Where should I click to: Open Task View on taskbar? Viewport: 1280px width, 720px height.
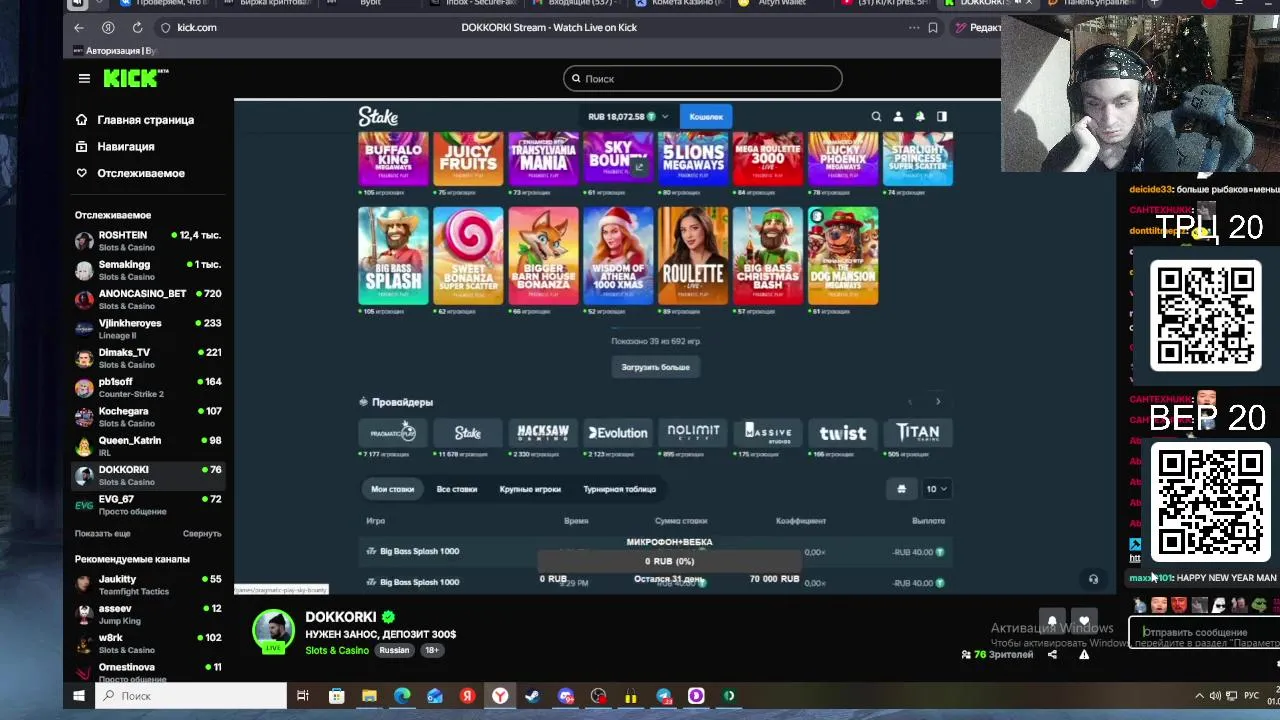303,696
